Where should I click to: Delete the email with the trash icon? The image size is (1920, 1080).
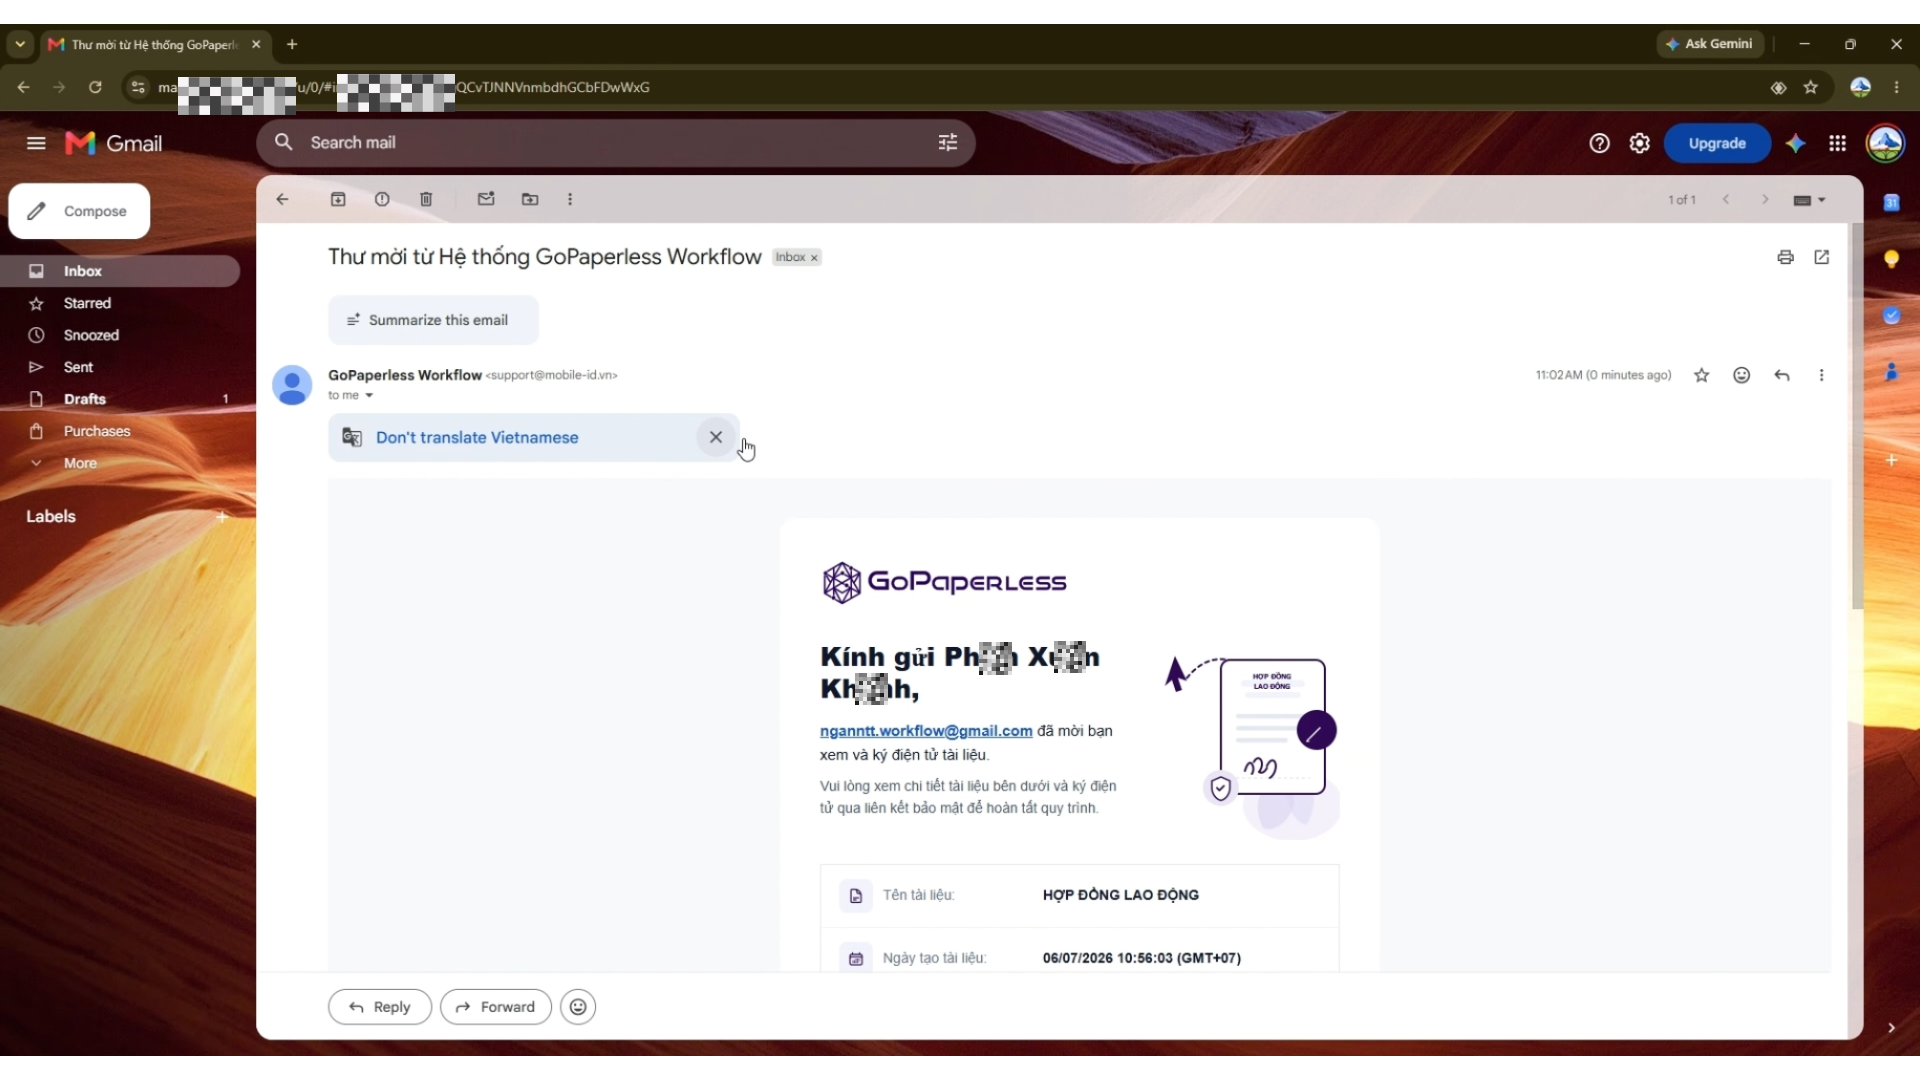(426, 199)
